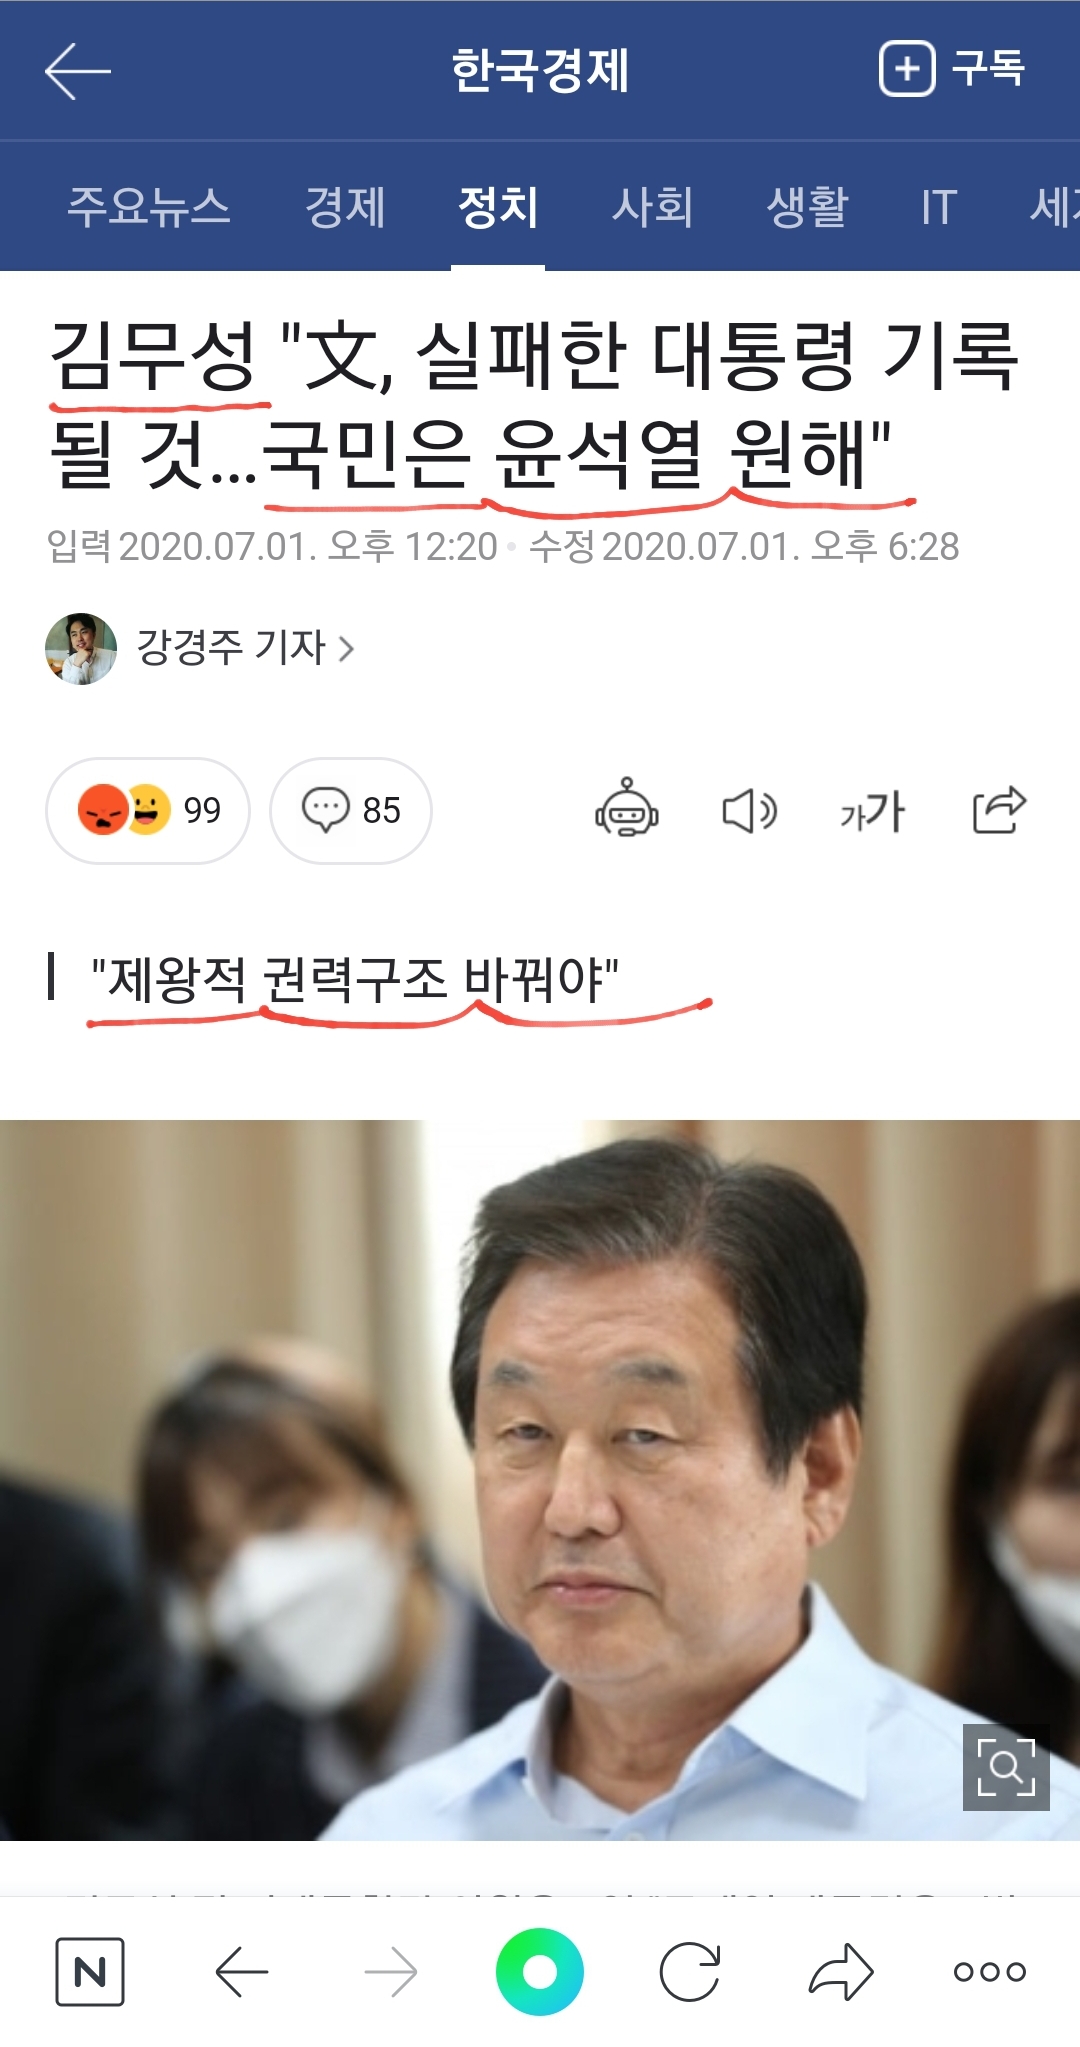Select the 주요뉴스 tab

click(x=149, y=207)
